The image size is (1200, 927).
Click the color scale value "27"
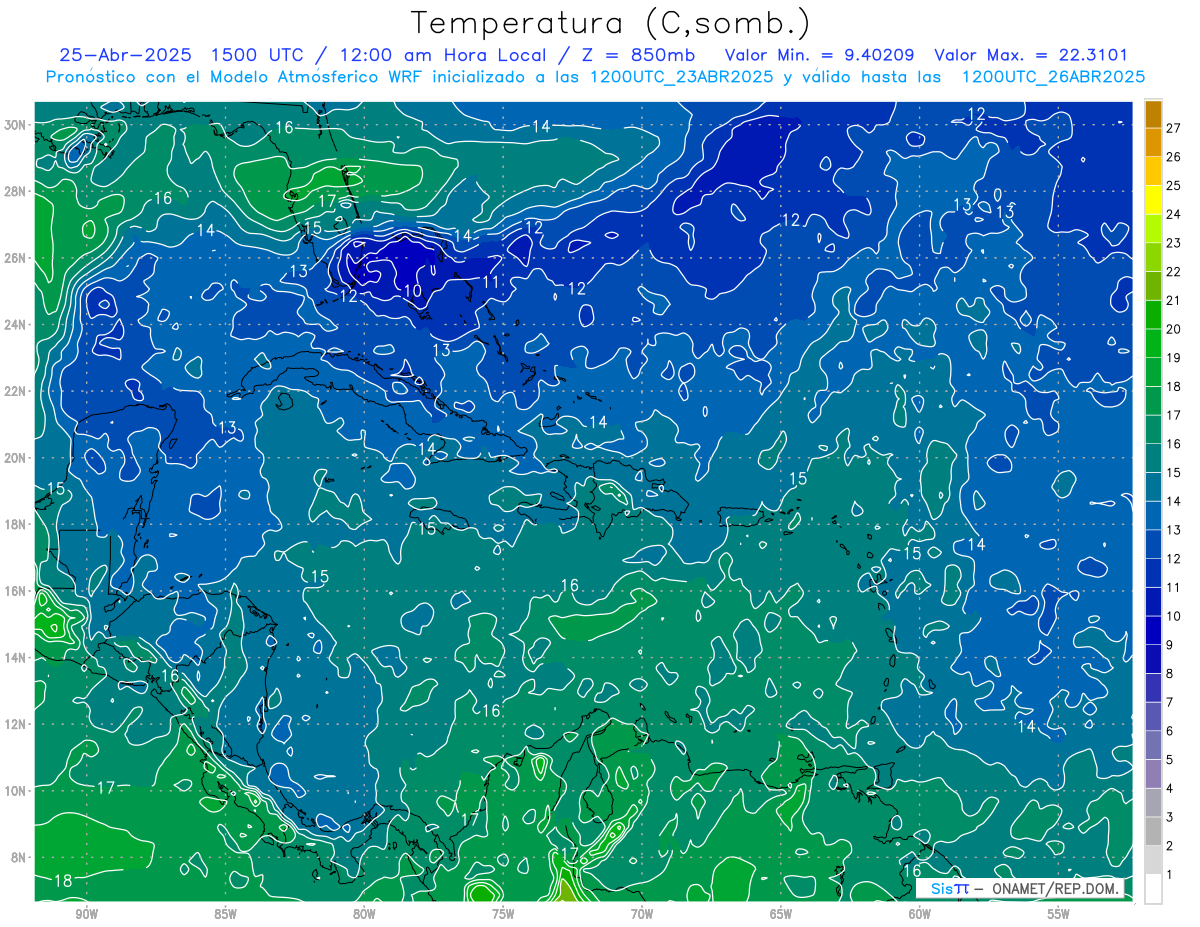[x=1173, y=127]
